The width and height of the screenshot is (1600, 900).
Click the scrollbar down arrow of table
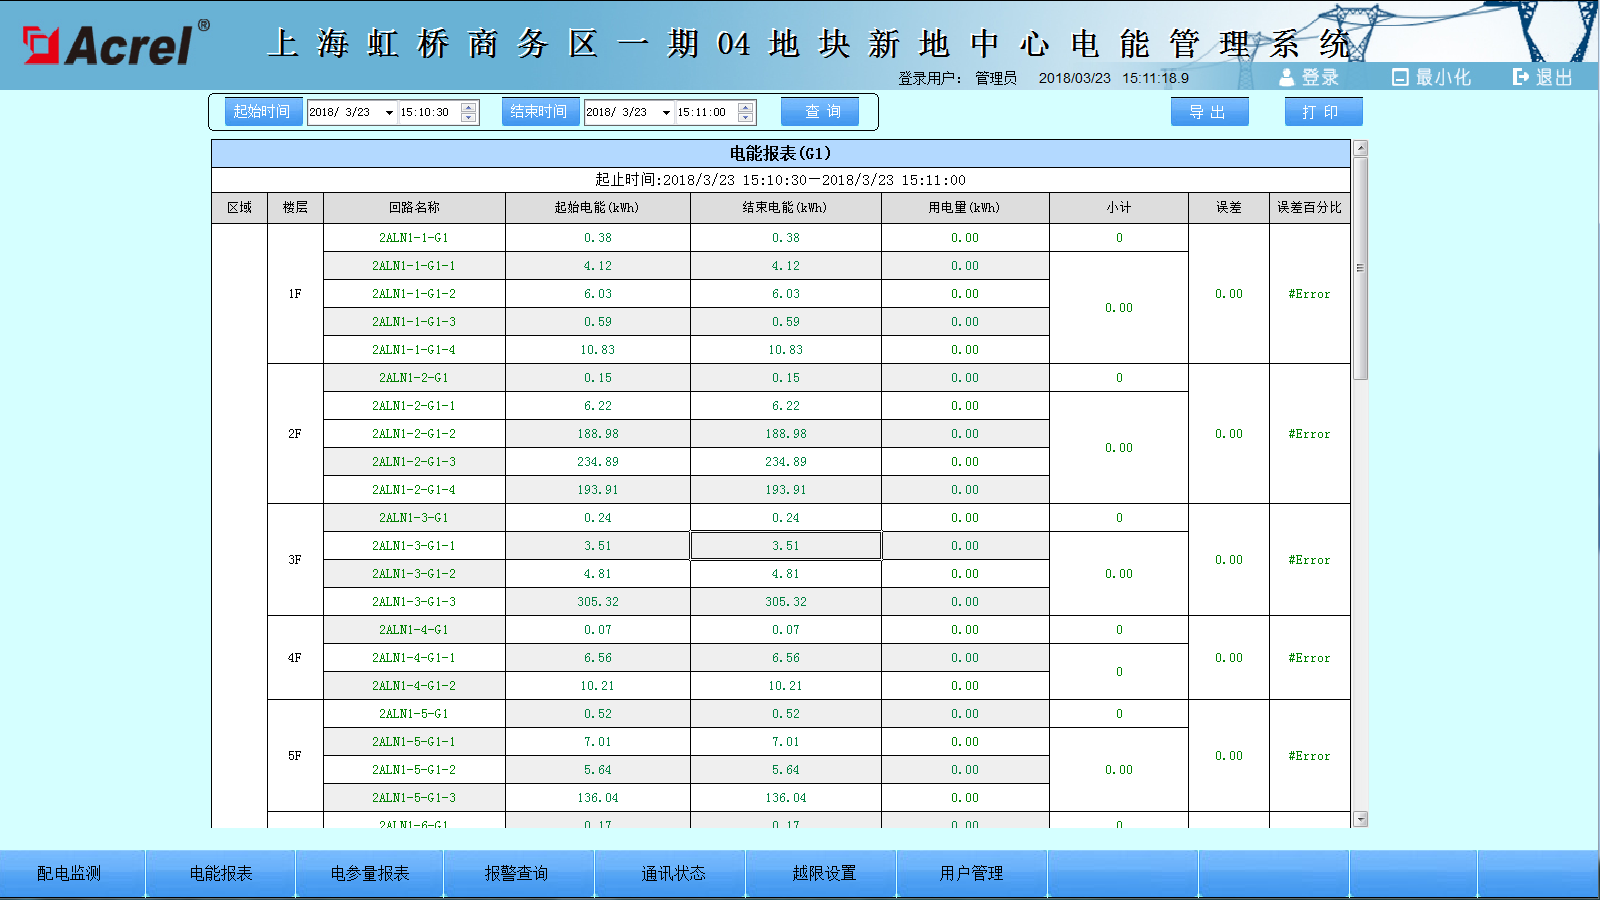pyautogui.click(x=1360, y=819)
